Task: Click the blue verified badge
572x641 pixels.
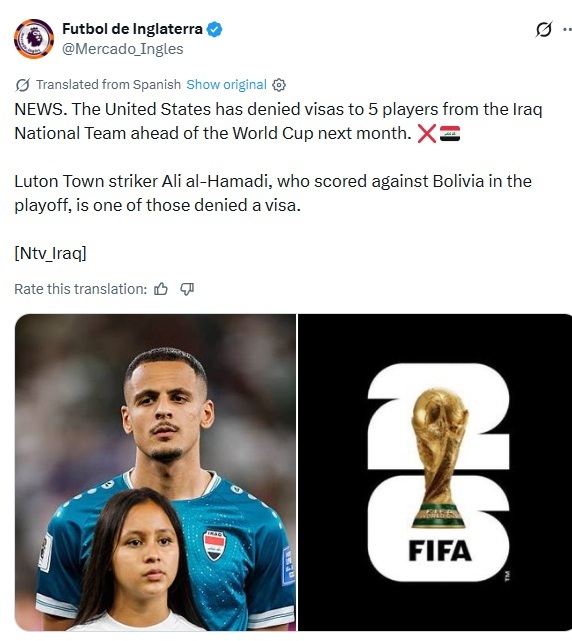Action: [215, 29]
